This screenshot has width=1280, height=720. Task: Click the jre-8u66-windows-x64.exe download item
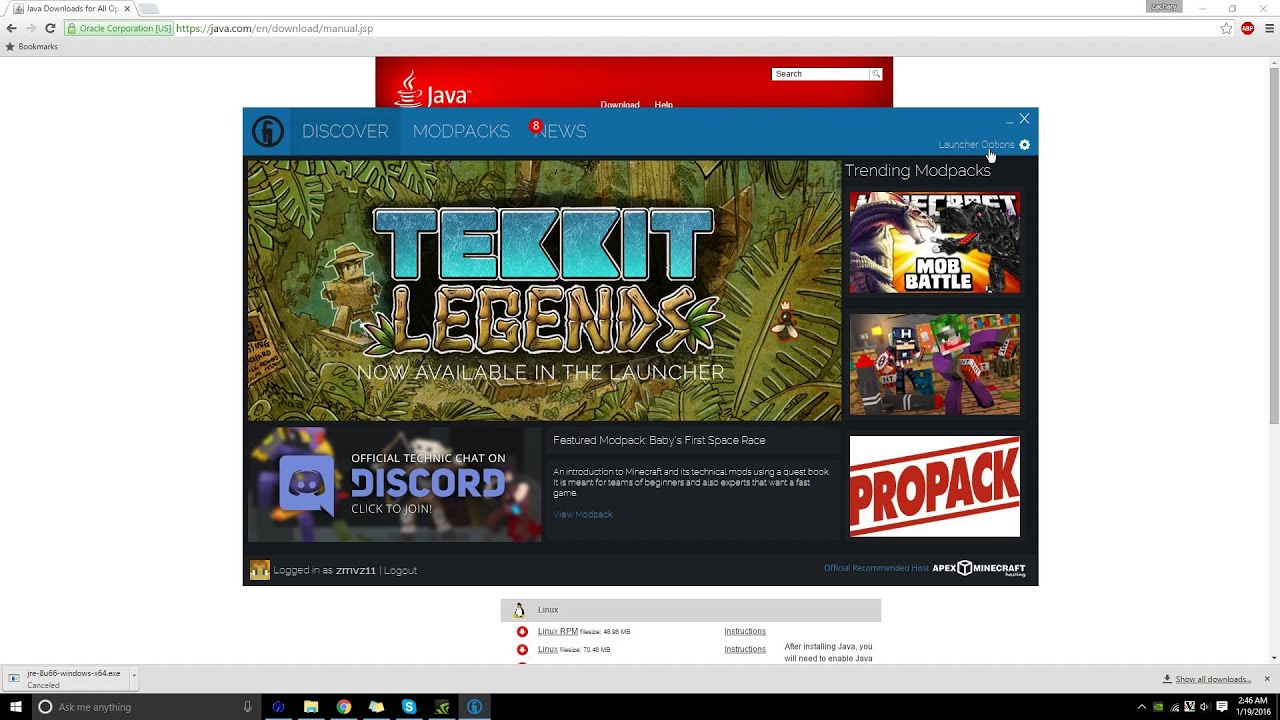click(66, 679)
